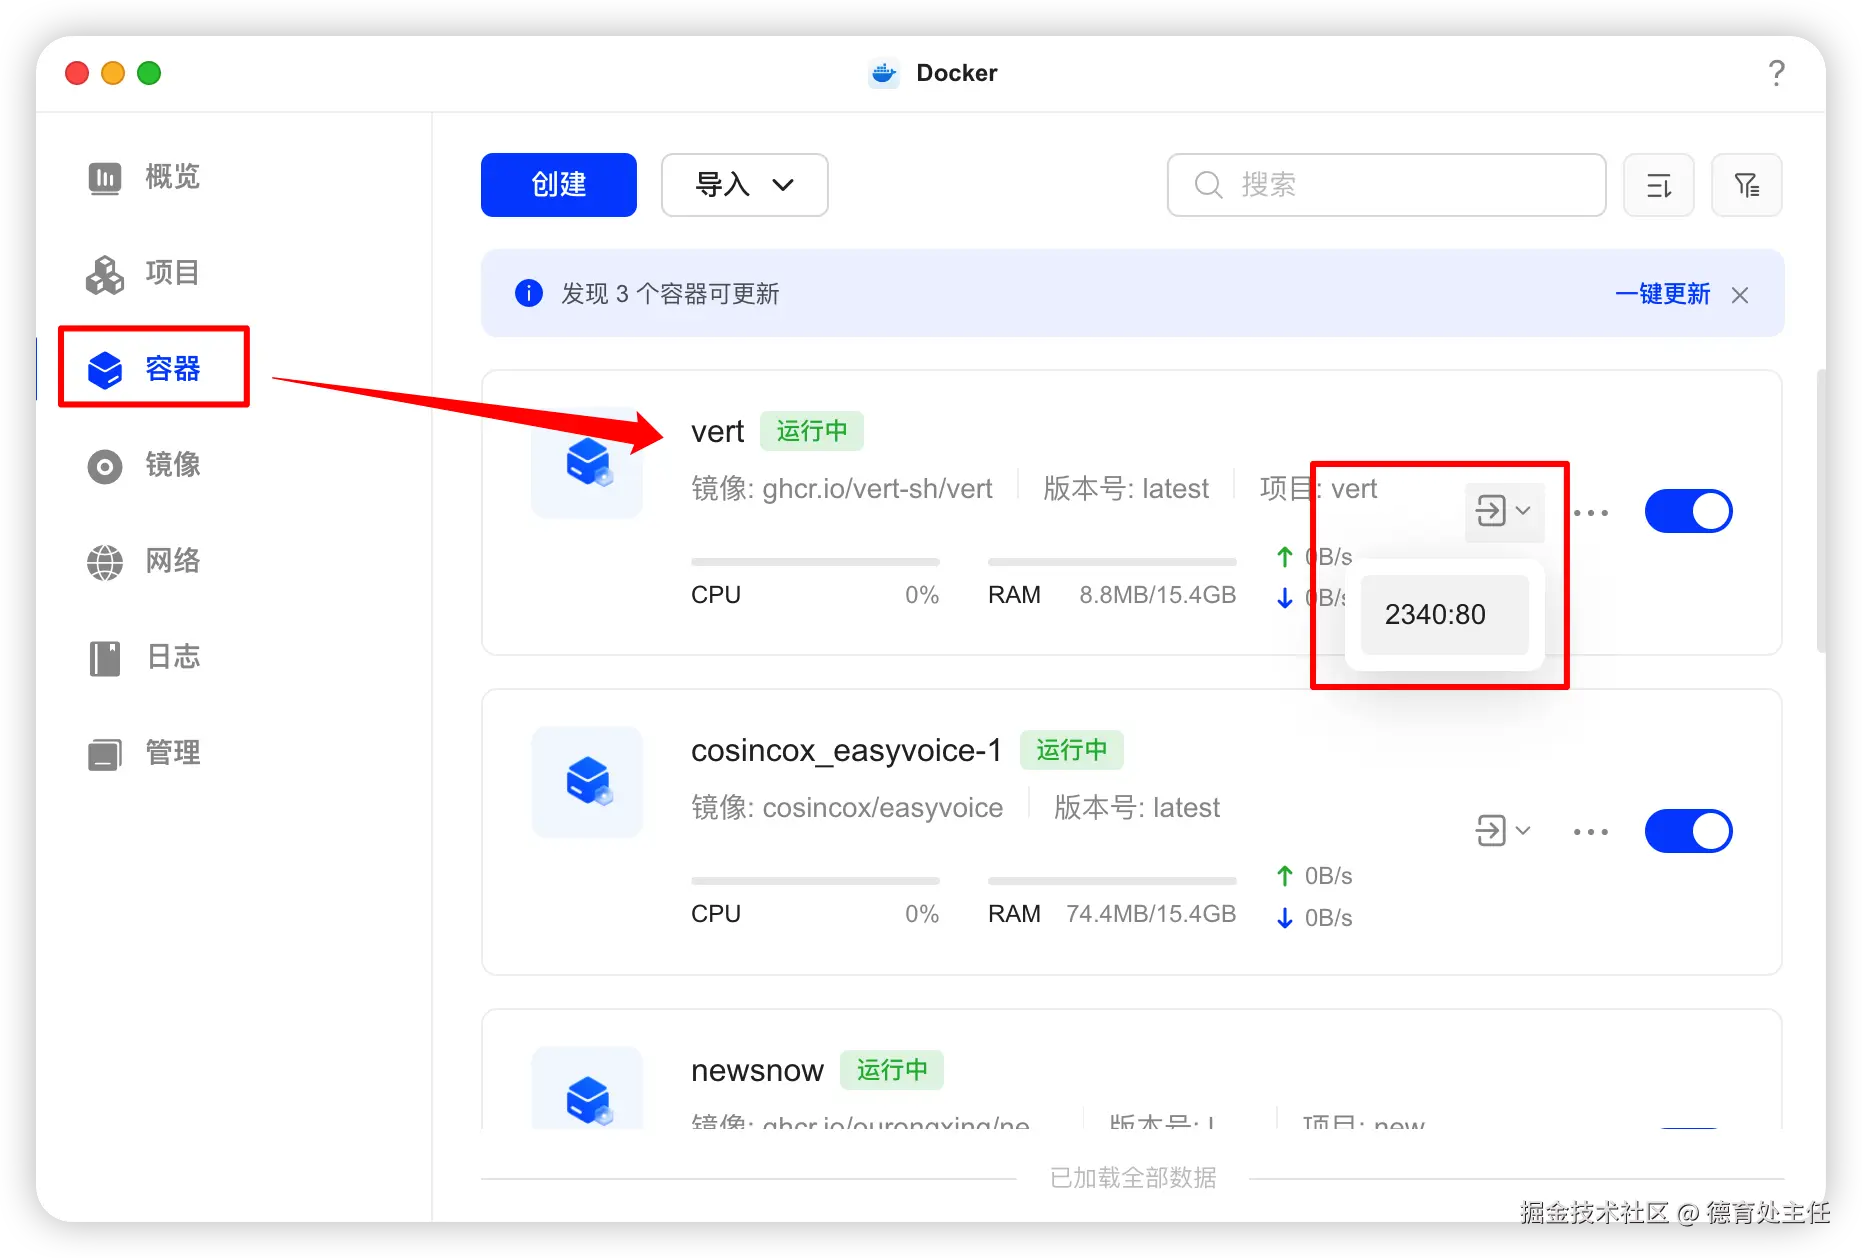Click image text ghcr.io/vert-sh/vert
Image resolution: width=1862 pixels, height=1258 pixels.
click(x=877, y=489)
